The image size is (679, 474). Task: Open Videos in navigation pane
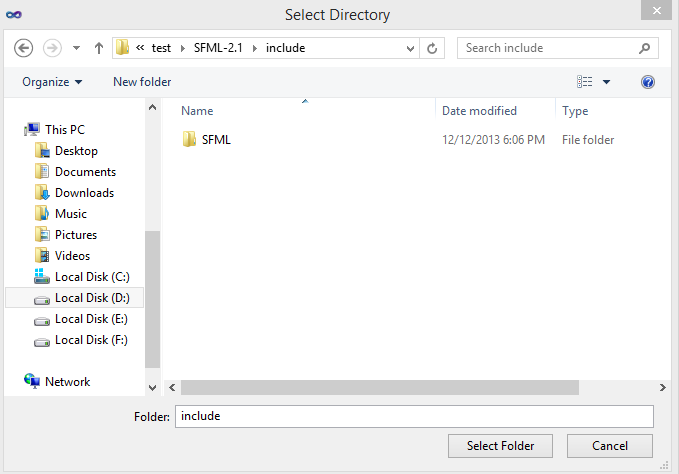click(72, 256)
